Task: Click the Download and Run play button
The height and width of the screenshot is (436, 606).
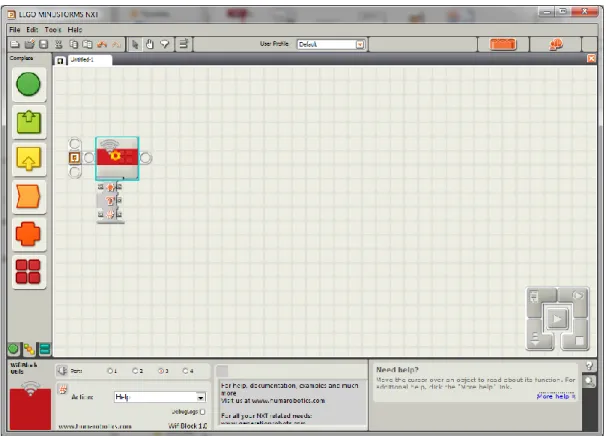Action: 557,319
